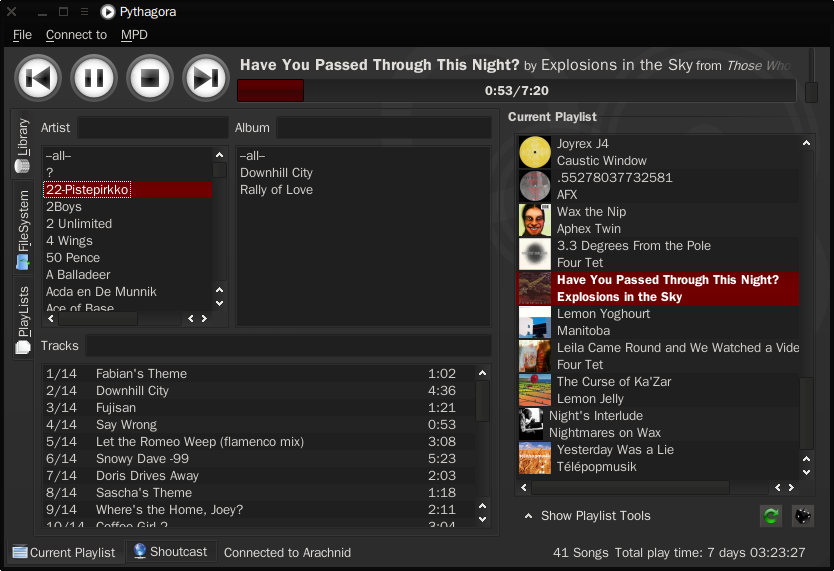The width and height of the screenshot is (834, 571).
Task: Select track Sascha's Theme
Action: point(259,493)
